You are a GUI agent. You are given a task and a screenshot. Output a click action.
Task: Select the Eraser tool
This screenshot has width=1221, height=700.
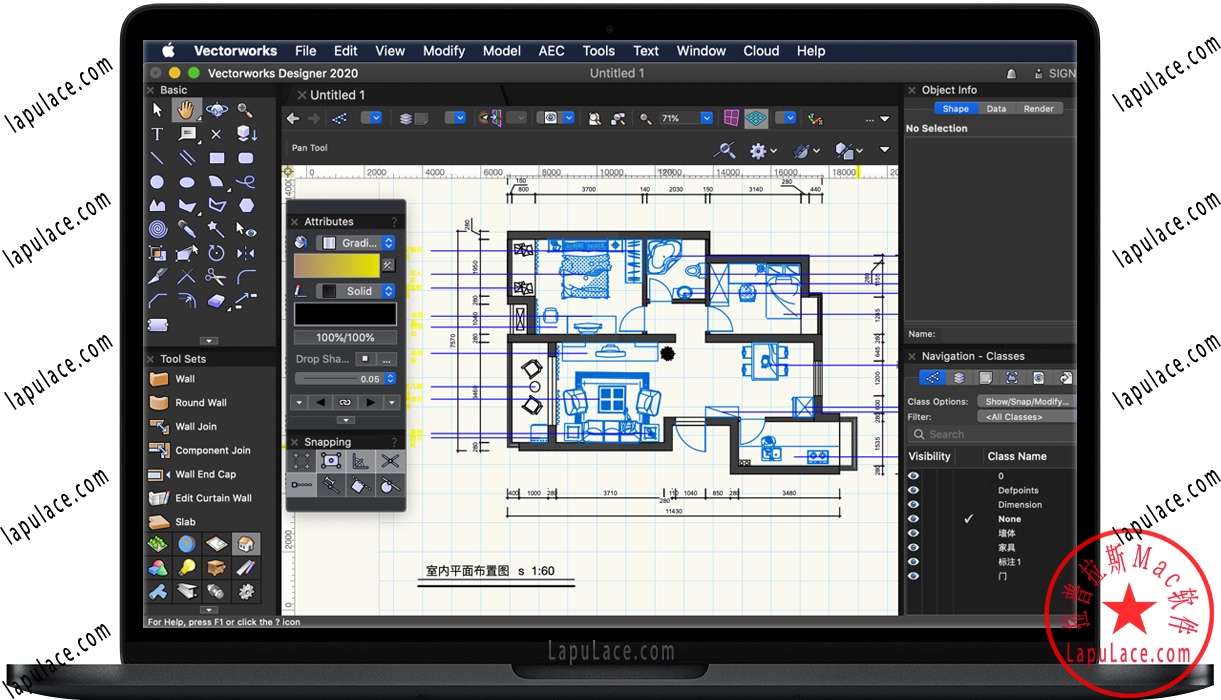[x=216, y=302]
